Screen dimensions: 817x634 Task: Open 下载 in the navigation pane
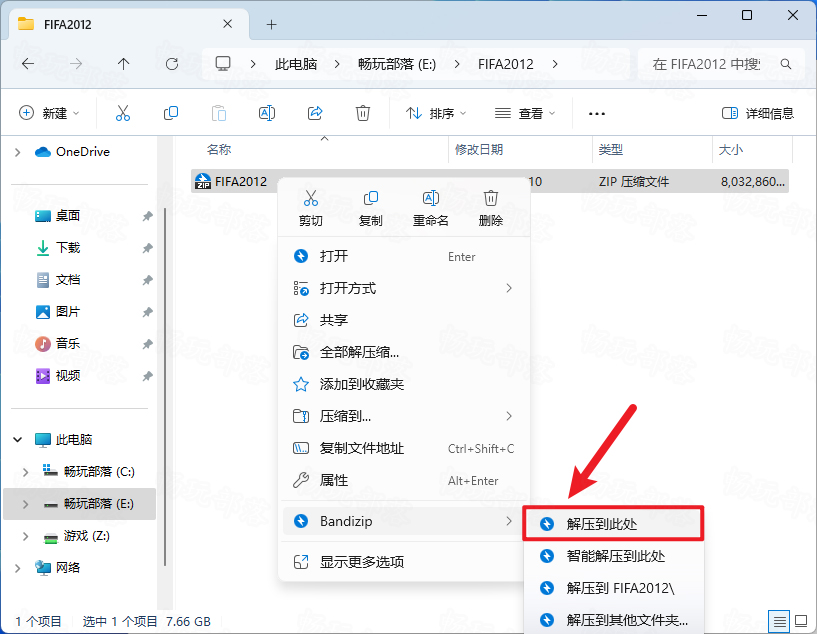[x=68, y=247]
